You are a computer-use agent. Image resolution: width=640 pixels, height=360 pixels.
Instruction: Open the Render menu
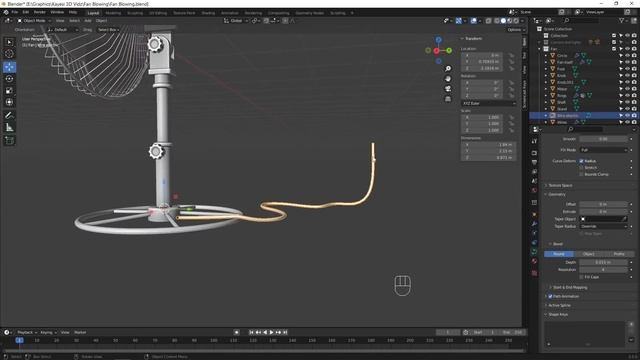click(x=40, y=12)
